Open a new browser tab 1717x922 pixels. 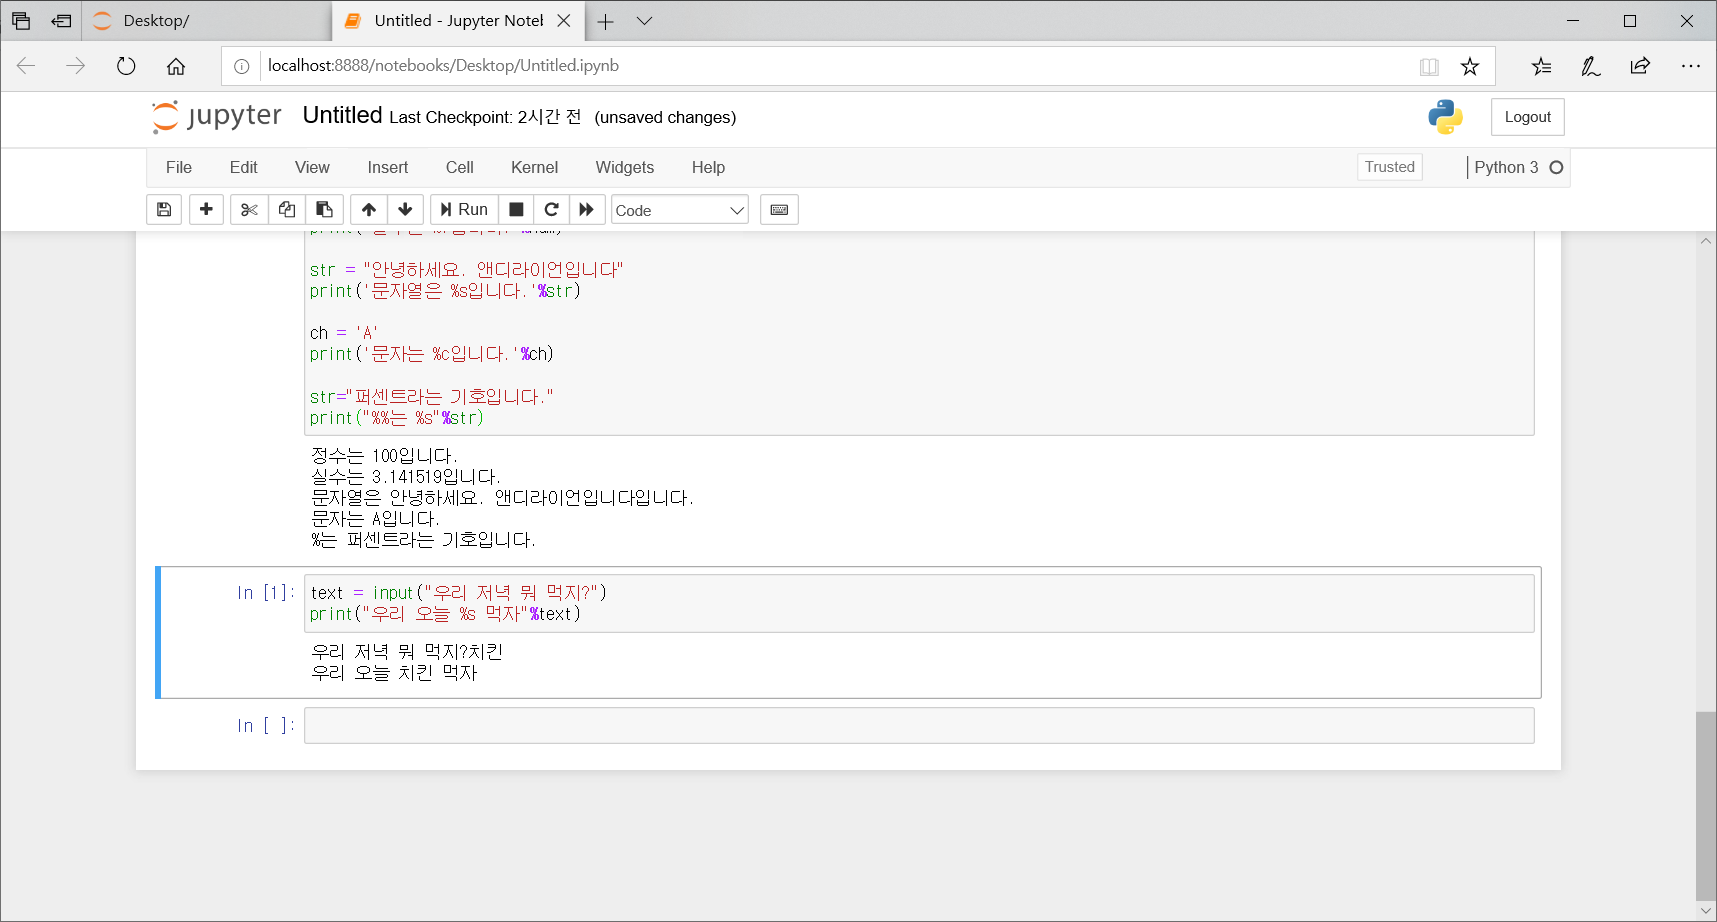[x=606, y=21]
